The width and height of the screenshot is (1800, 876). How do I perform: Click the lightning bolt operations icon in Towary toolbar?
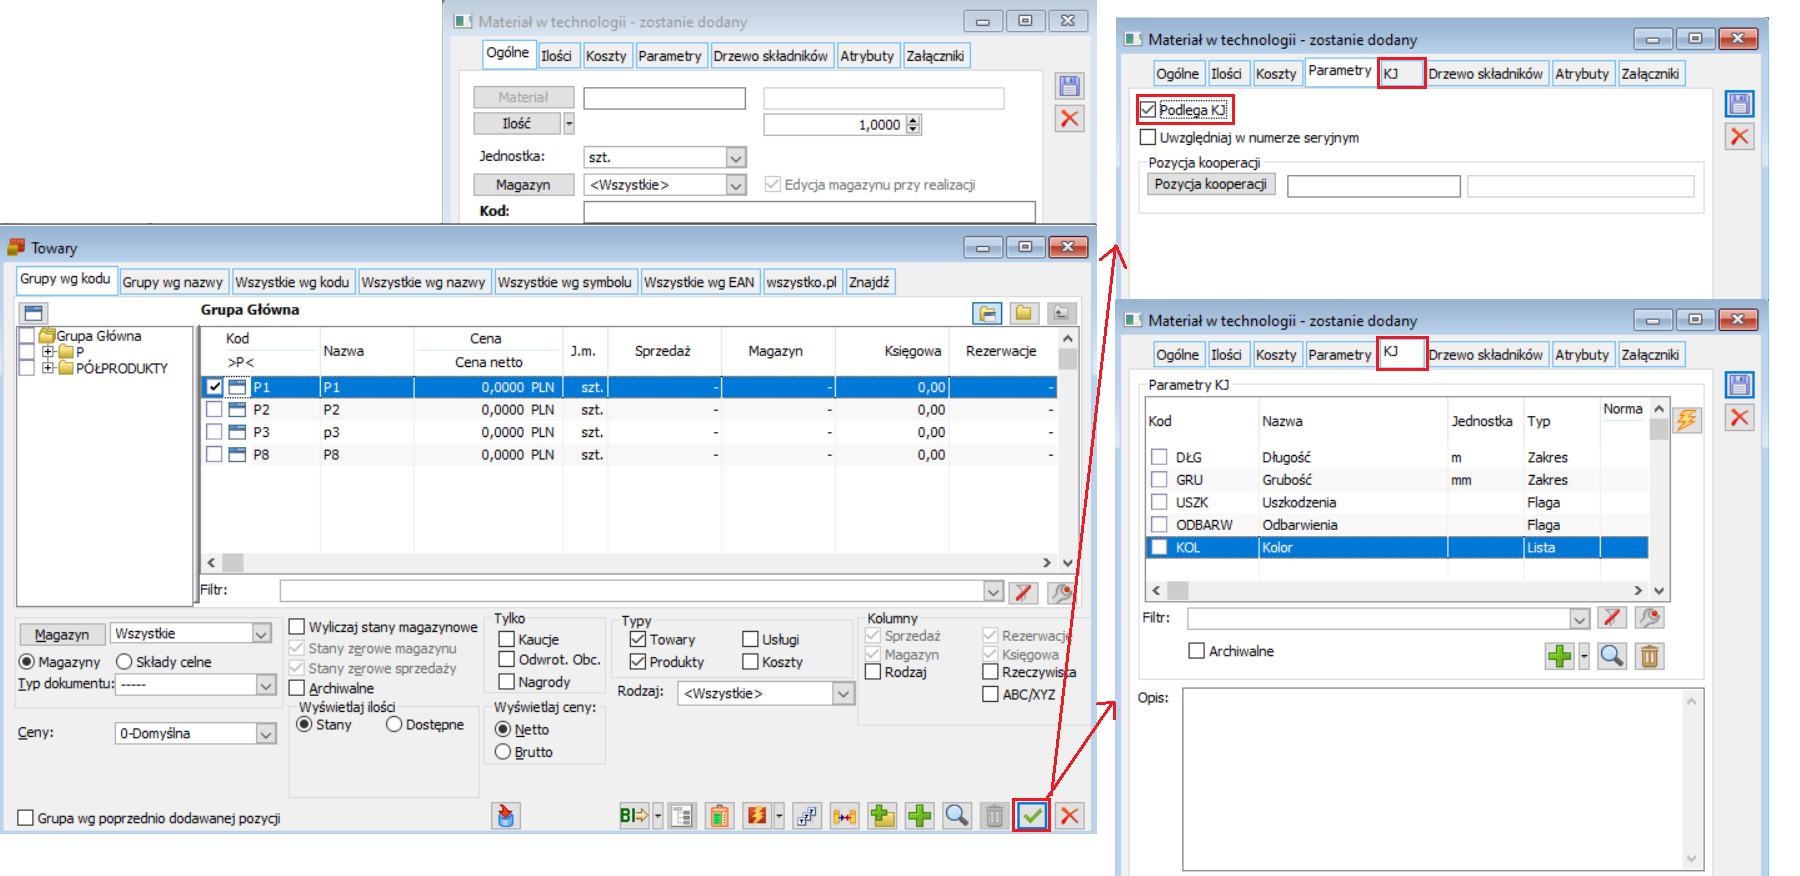[757, 816]
